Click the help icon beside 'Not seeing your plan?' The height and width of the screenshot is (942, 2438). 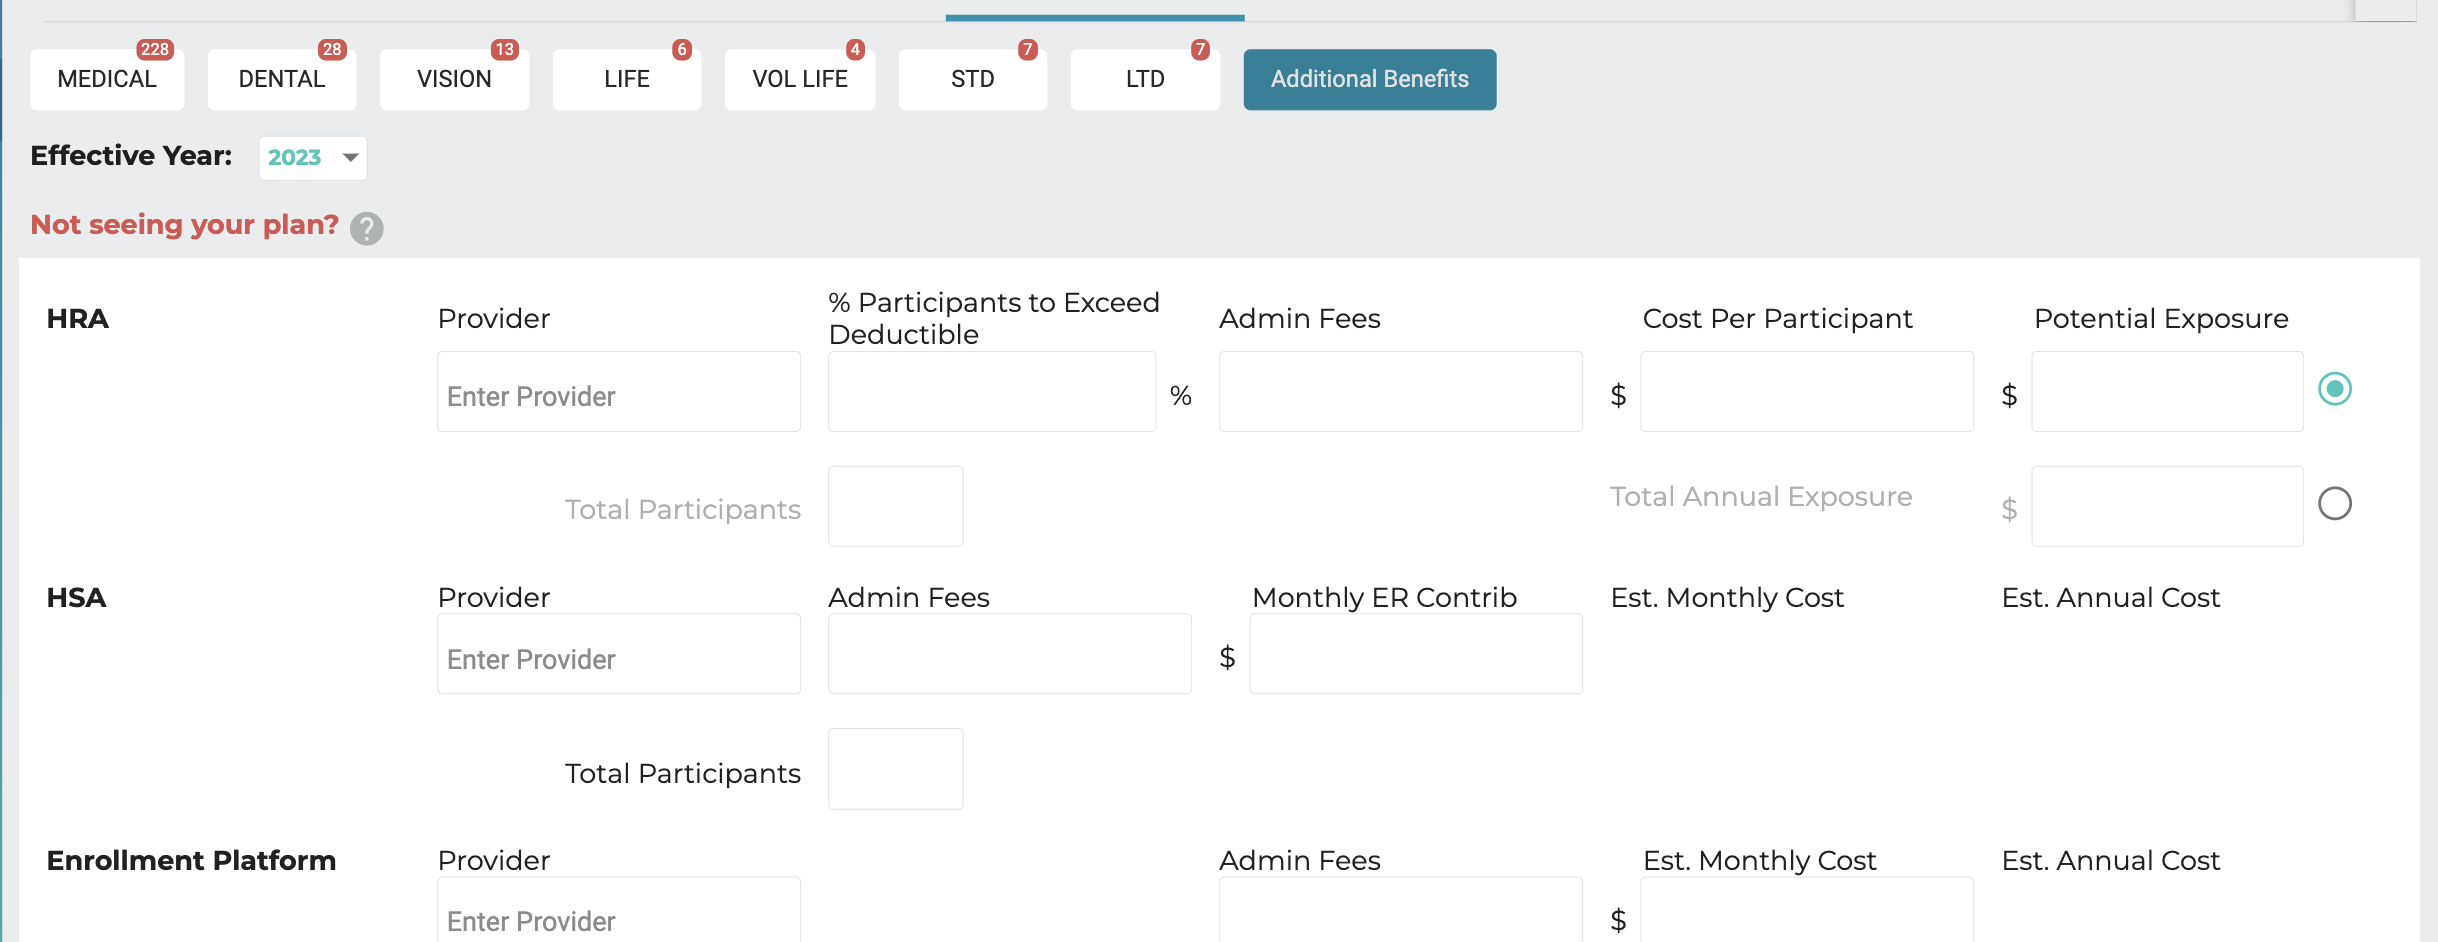(x=366, y=228)
